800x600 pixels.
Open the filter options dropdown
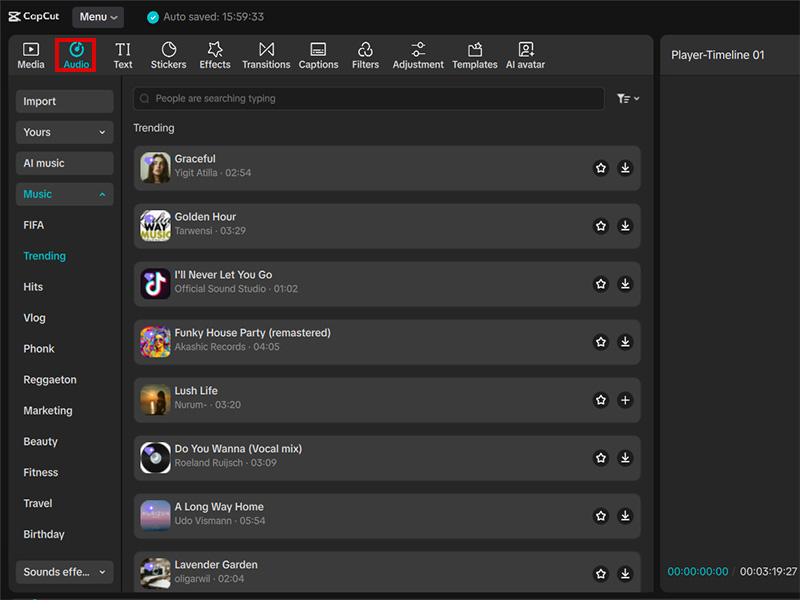point(628,98)
